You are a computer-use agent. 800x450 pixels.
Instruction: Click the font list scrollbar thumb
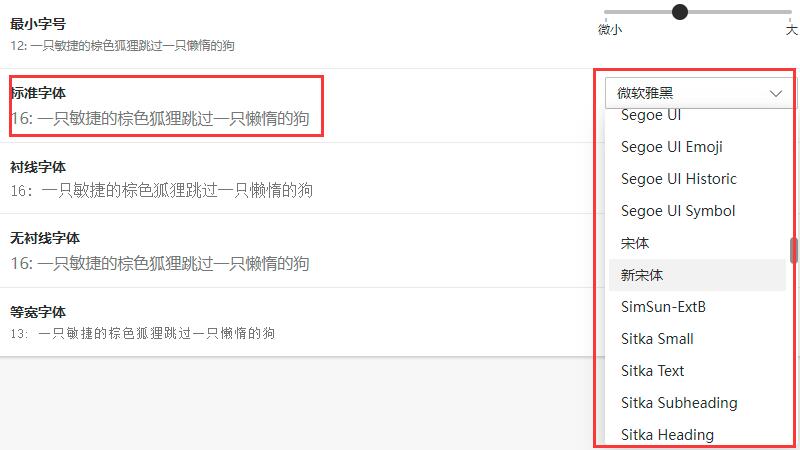(794, 251)
